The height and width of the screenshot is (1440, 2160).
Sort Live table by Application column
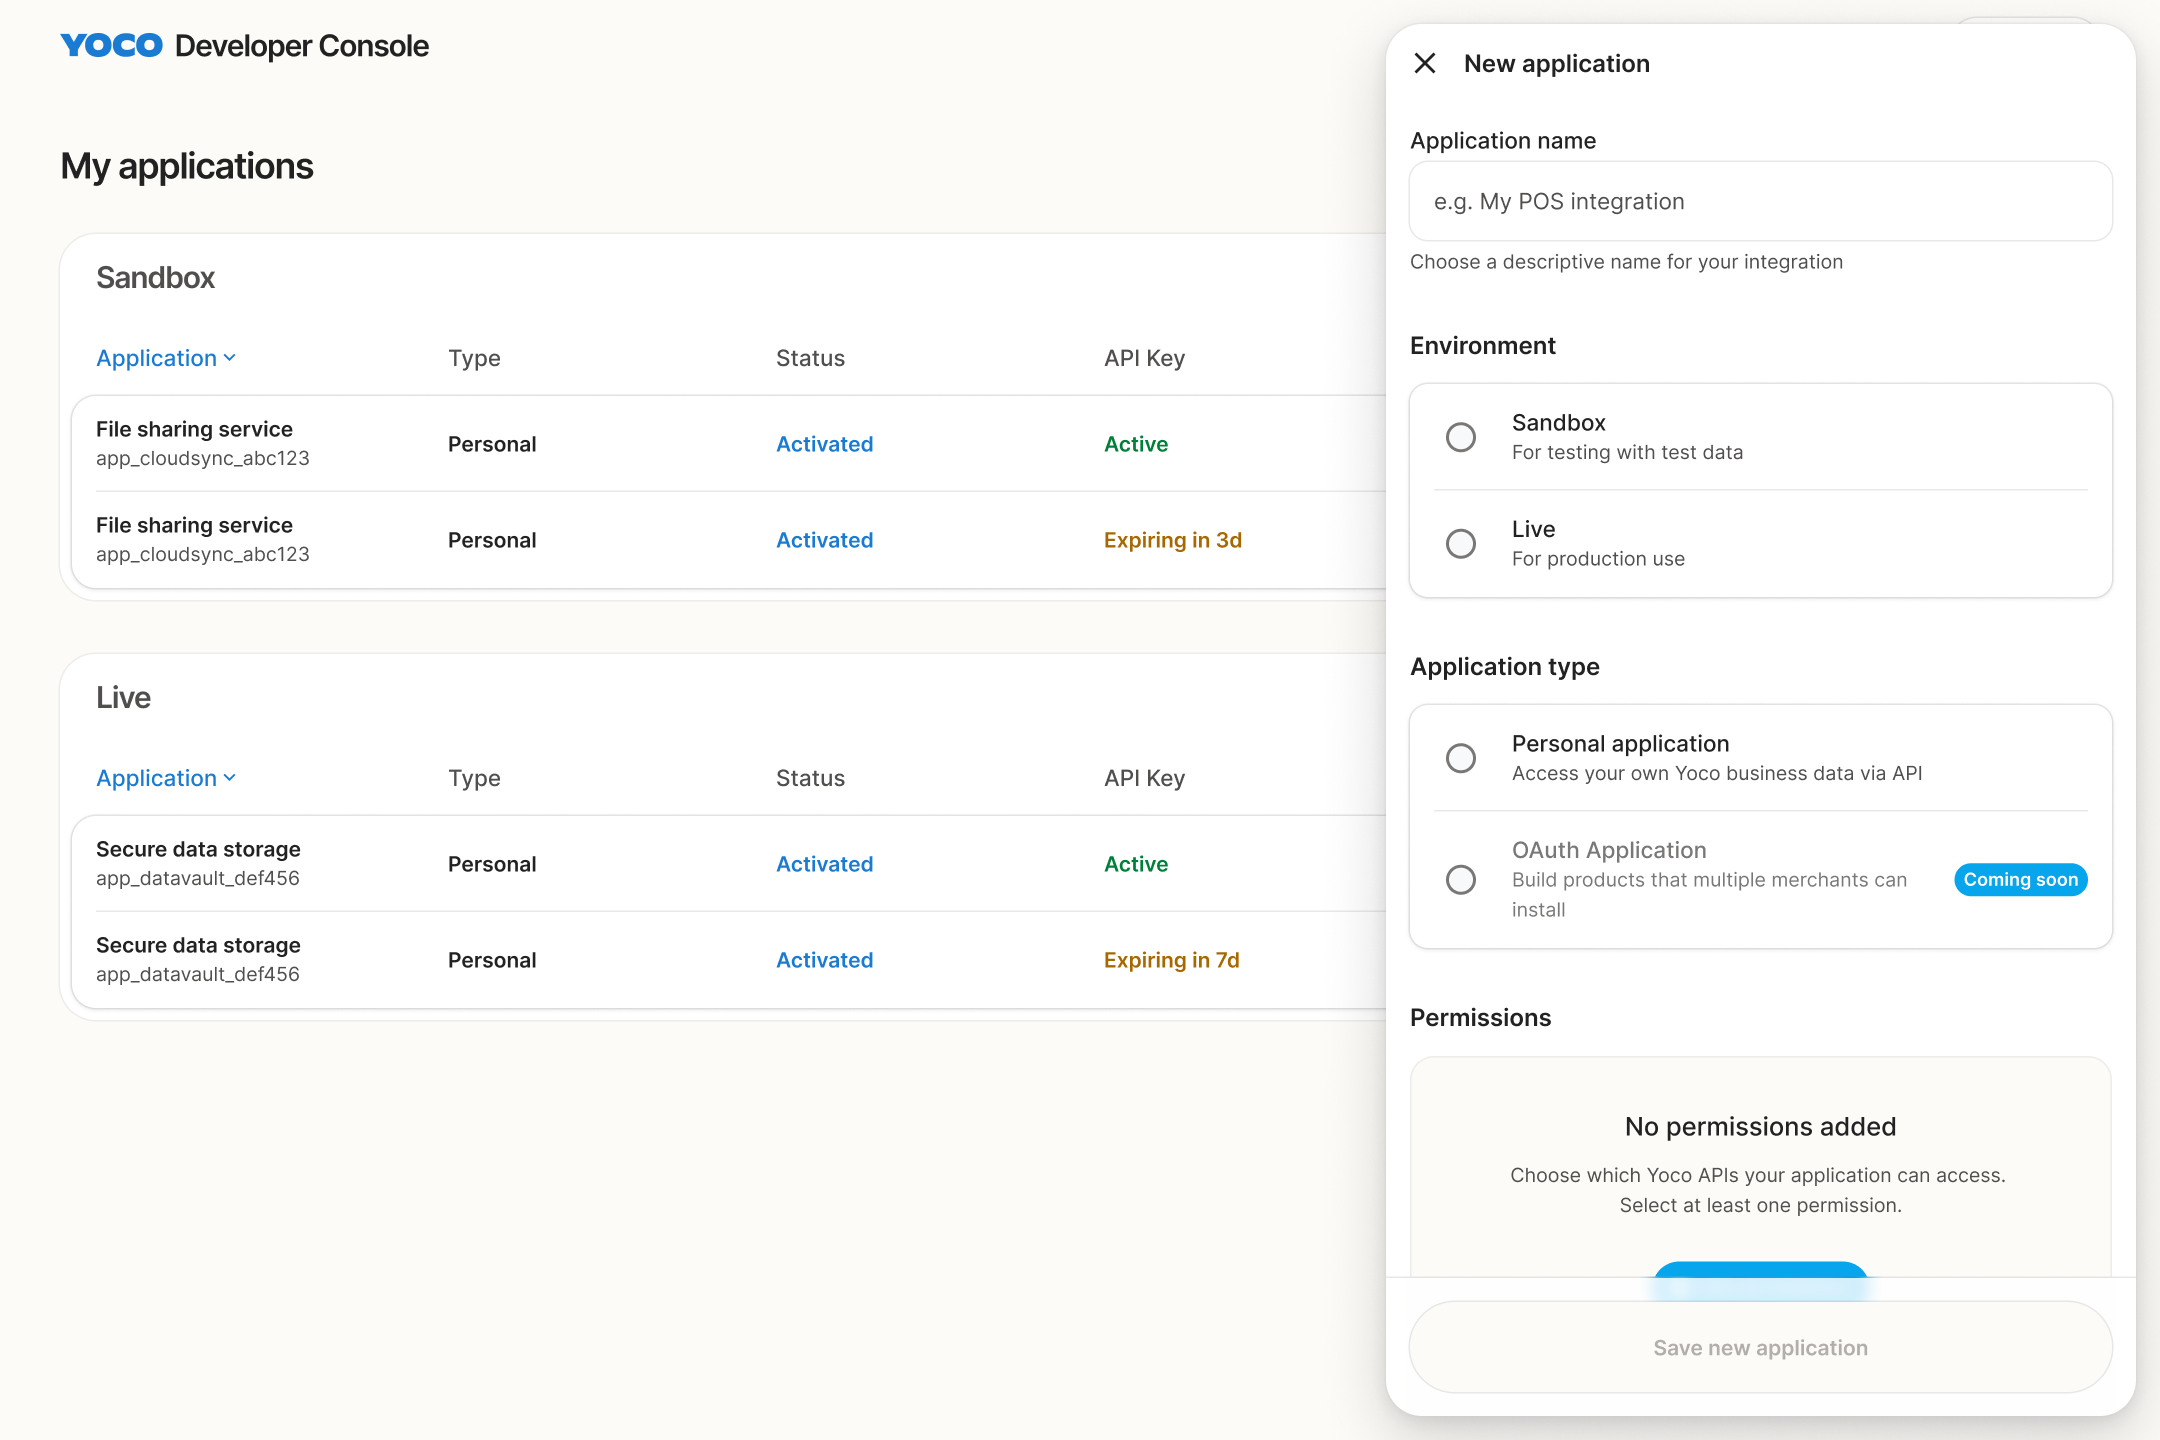click(166, 778)
